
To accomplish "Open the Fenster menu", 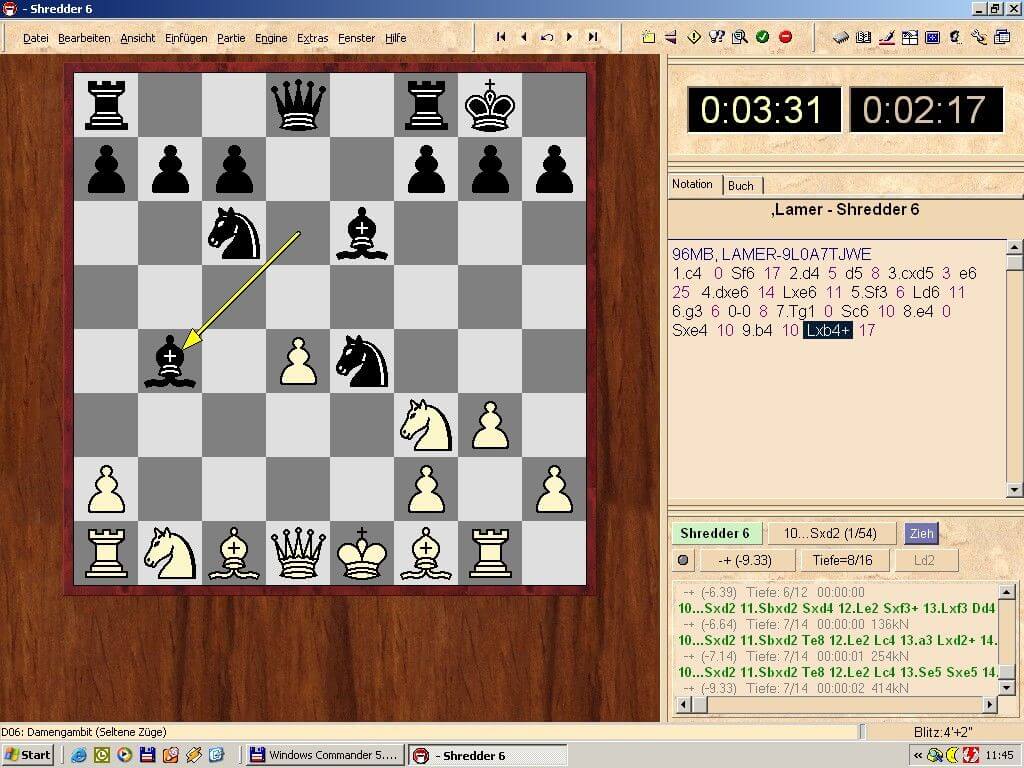I will (357, 38).
